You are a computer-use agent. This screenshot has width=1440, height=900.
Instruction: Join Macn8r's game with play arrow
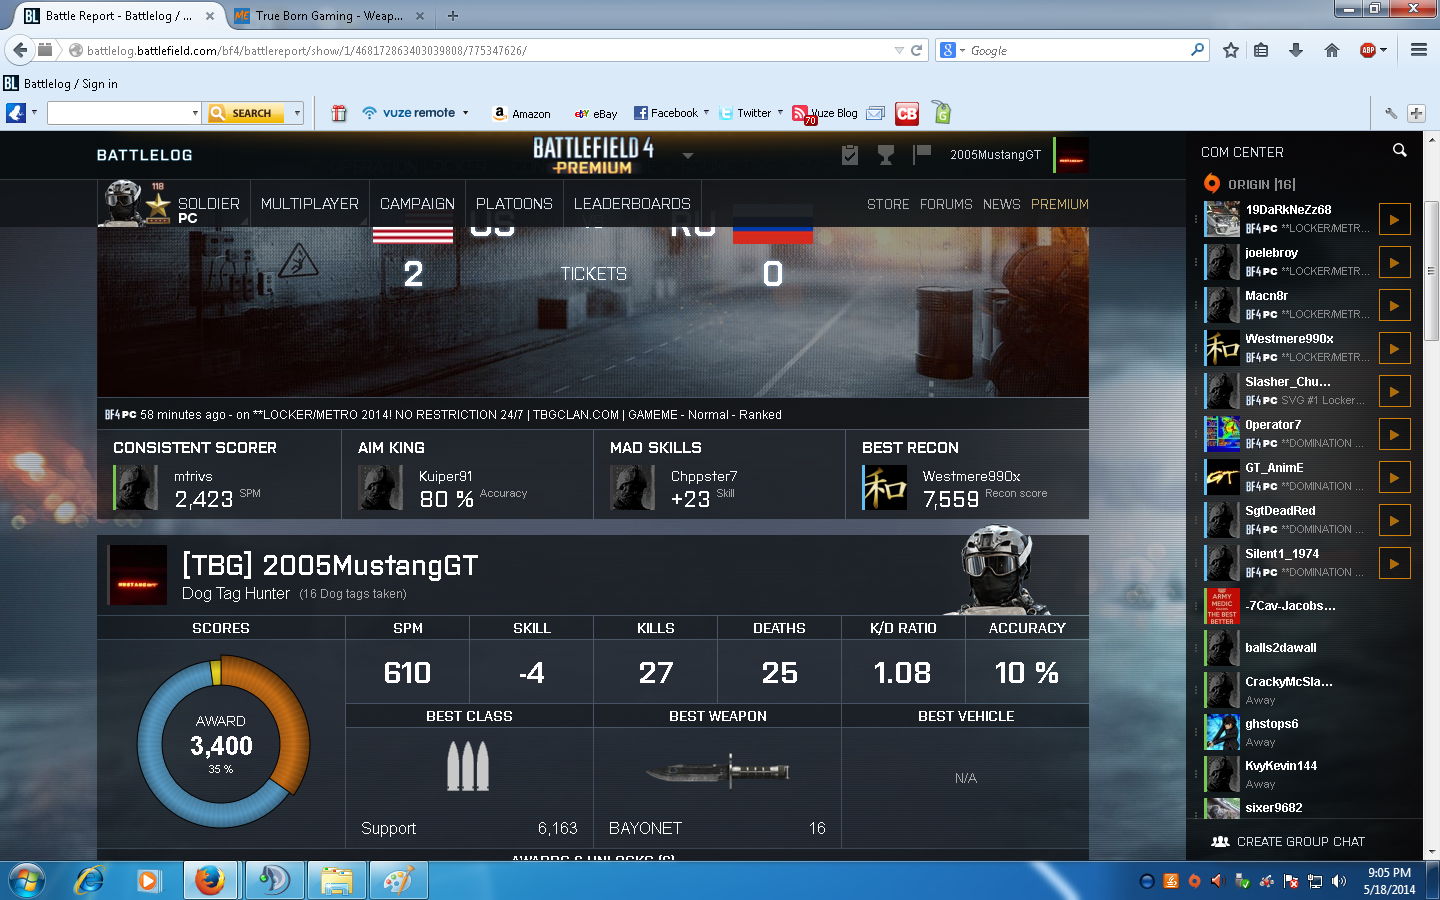pos(1395,305)
